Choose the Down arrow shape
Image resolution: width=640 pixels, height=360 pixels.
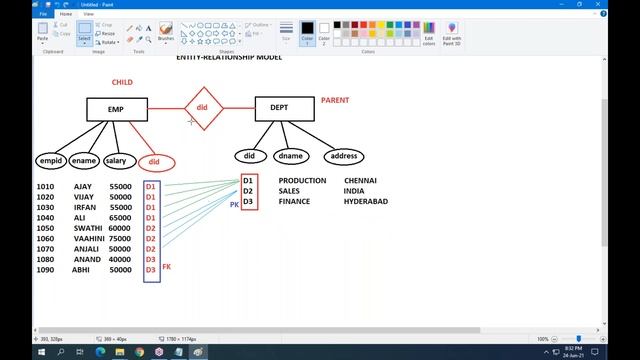coord(184,41)
